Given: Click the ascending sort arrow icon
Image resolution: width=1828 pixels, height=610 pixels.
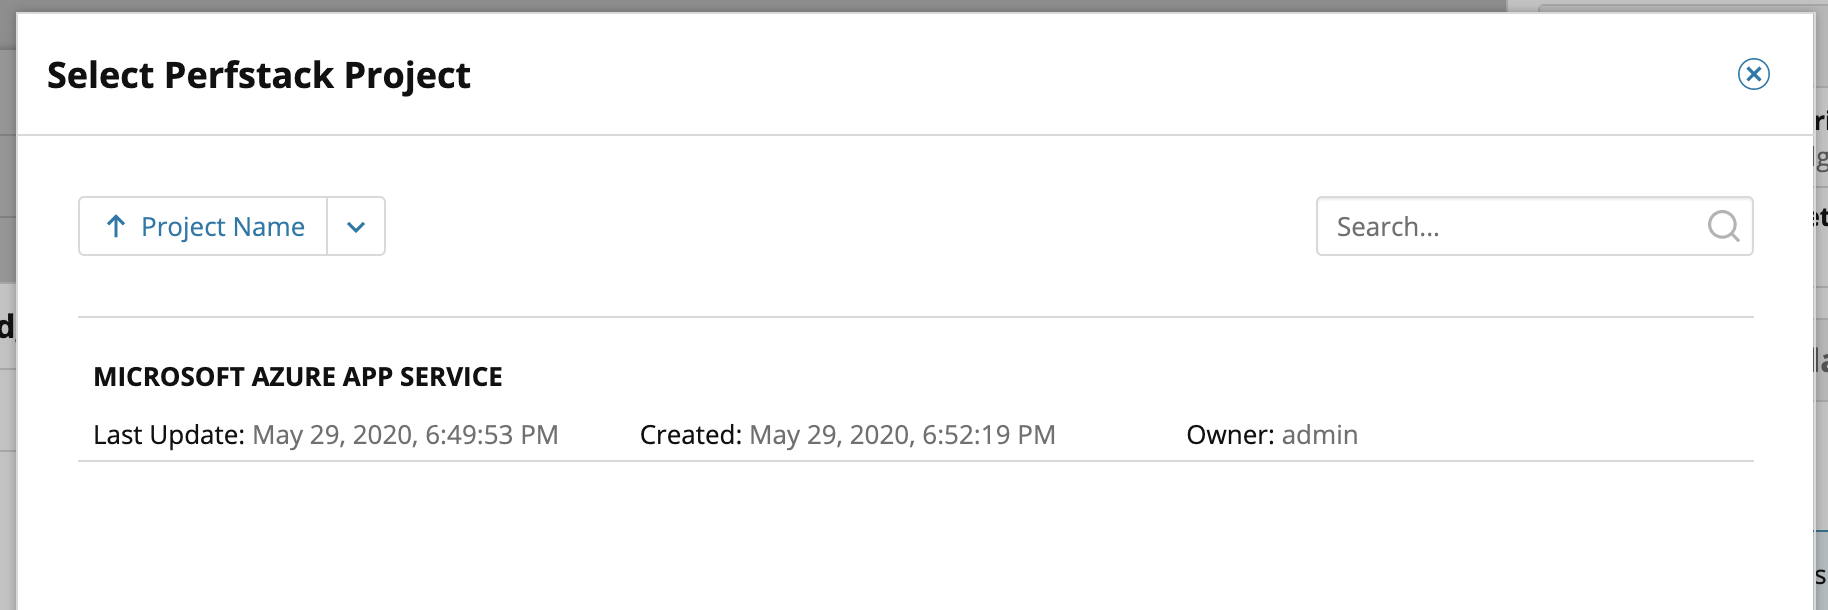Looking at the screenshot, I should pos(116,226).
